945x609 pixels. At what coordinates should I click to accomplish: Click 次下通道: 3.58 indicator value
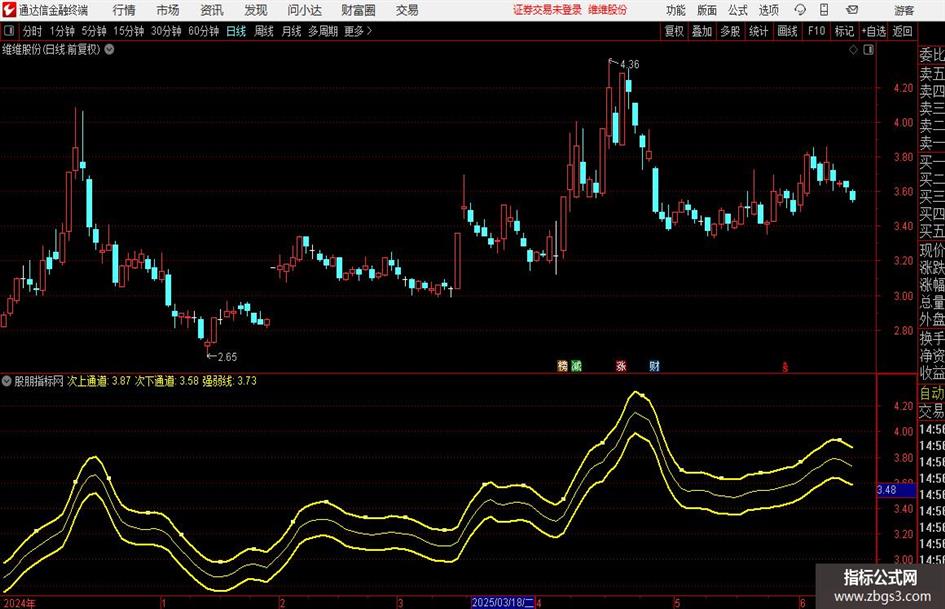(x=166, y=380)
